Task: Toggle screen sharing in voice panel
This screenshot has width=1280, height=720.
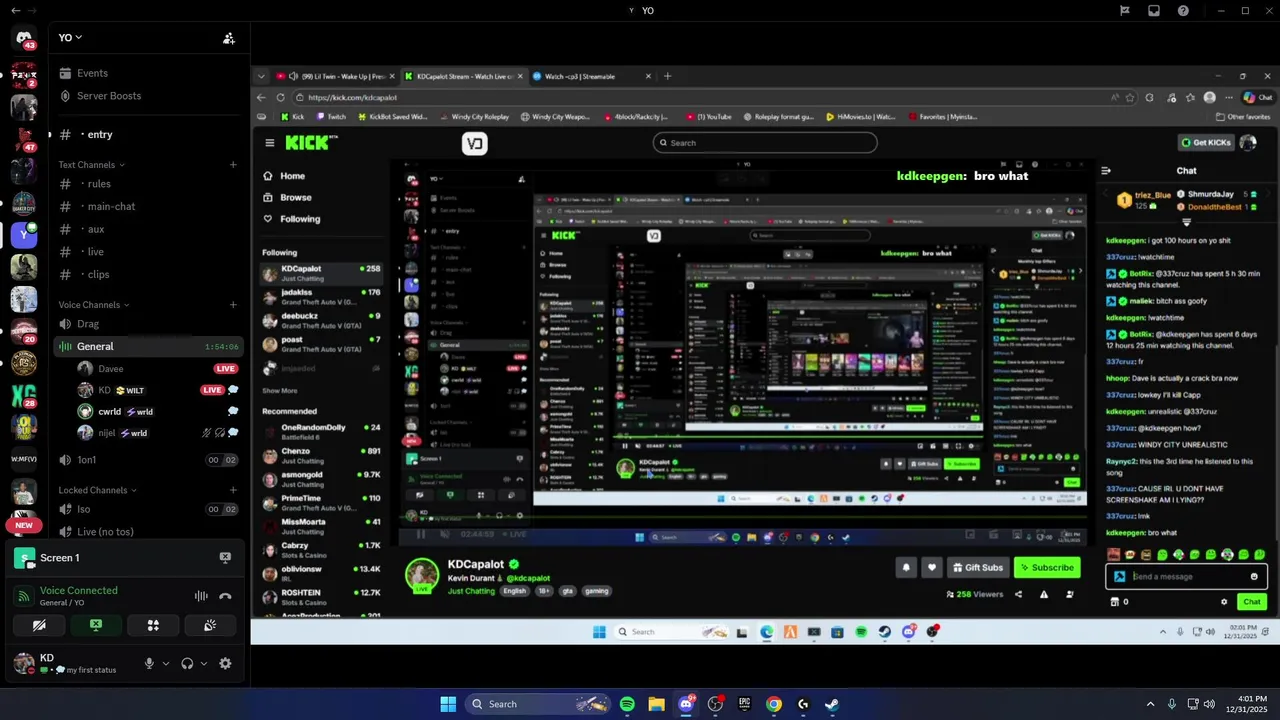Action: coord(96,625)
